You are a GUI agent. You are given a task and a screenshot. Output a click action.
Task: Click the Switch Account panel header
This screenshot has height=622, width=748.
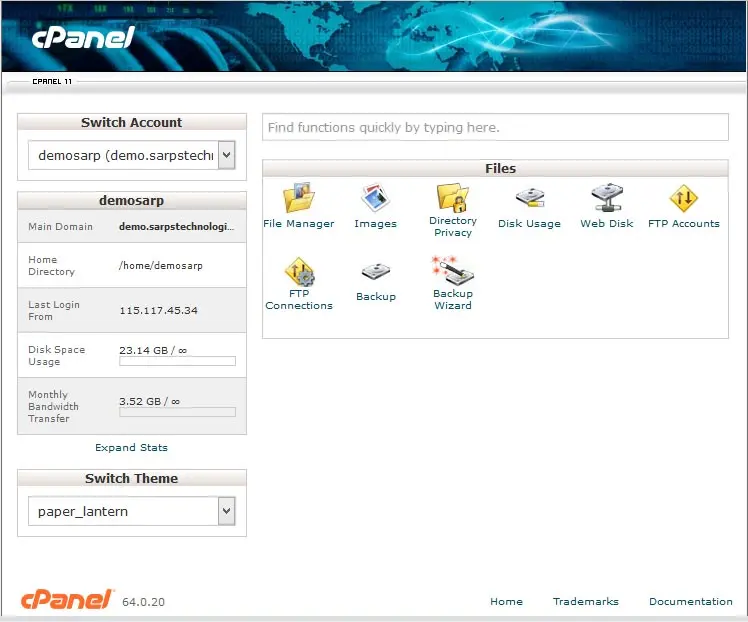132,122
